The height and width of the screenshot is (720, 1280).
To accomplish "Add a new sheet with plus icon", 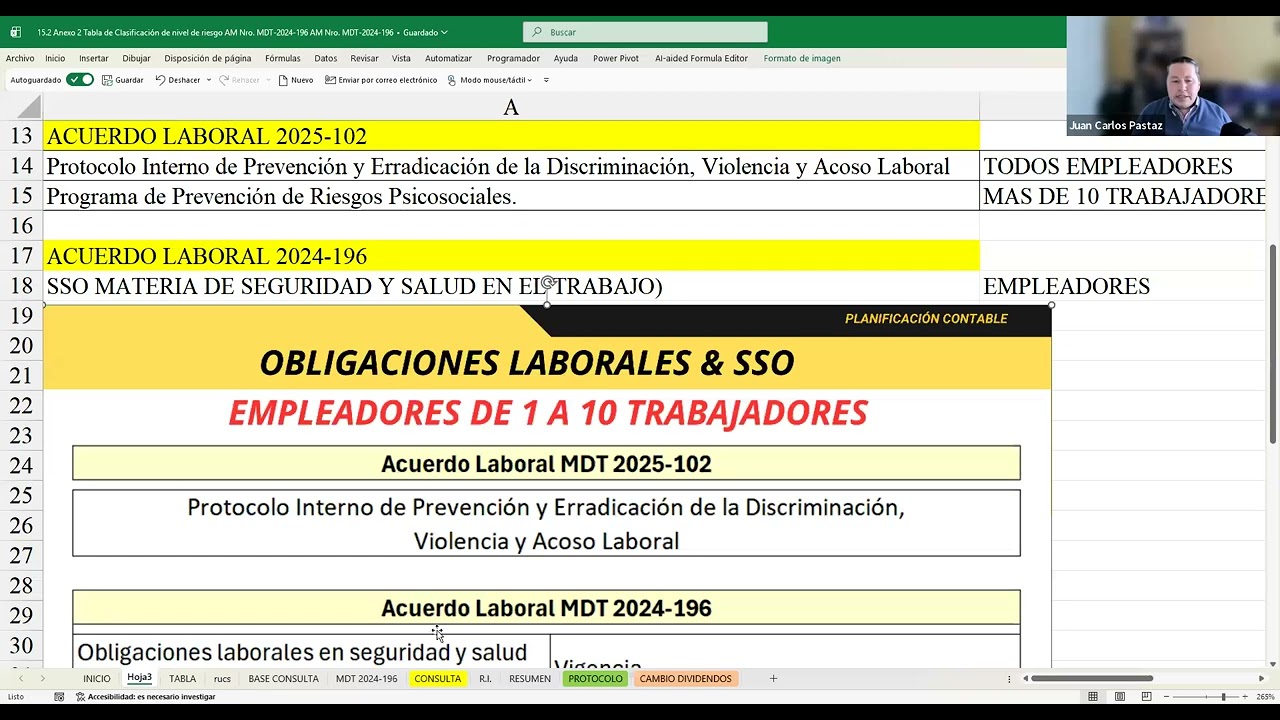I will tap(773, 679).
